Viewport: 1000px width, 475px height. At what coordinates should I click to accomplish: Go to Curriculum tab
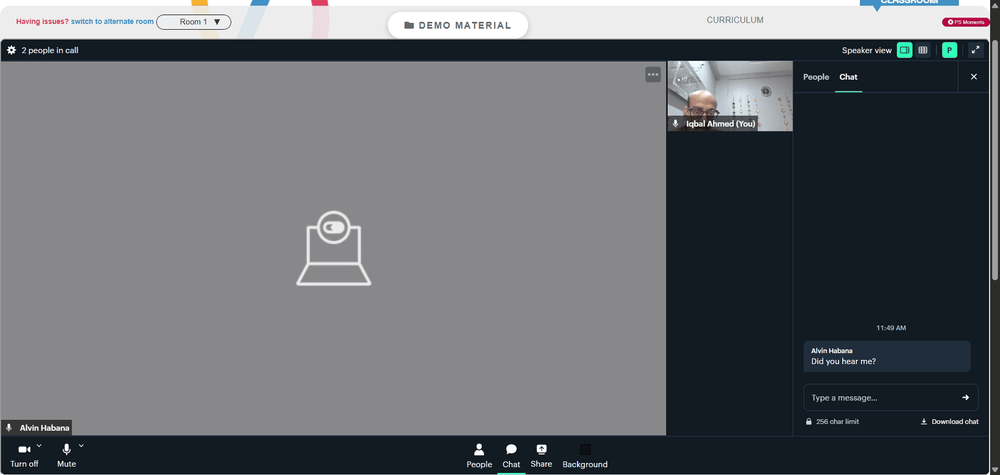(735, 20)
